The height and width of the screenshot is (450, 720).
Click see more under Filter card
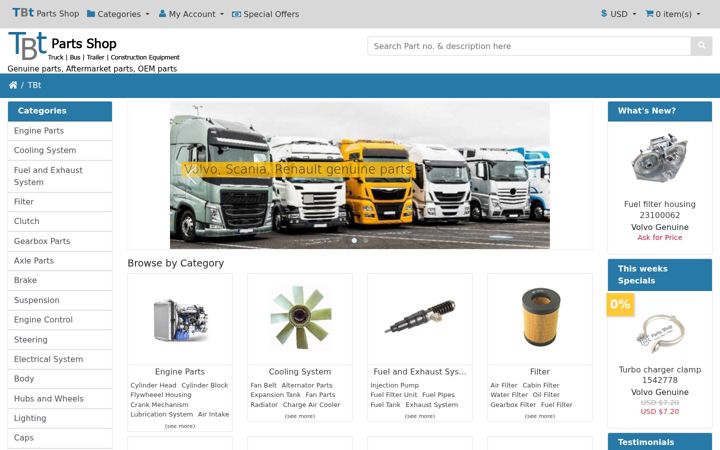point(540,416)
